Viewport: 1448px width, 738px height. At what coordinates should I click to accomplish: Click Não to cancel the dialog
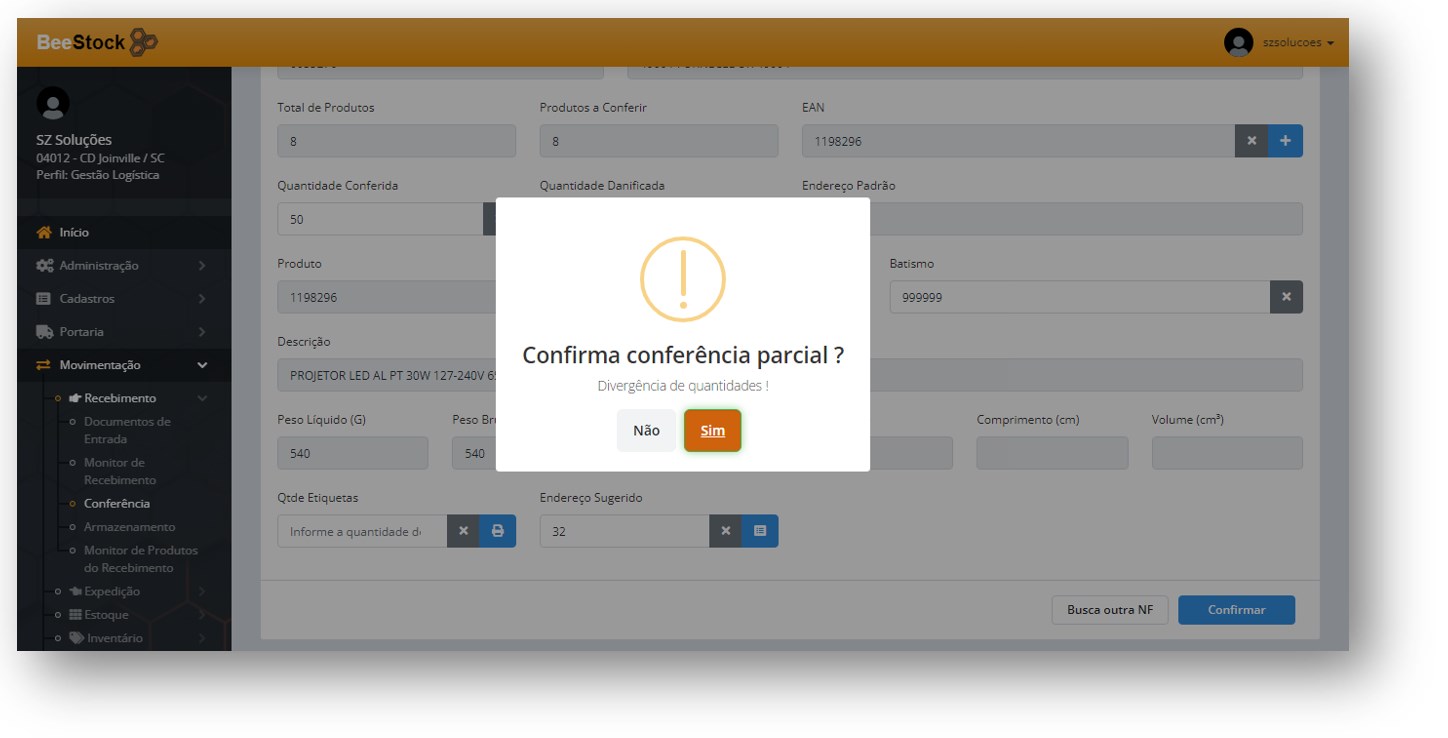646,431
